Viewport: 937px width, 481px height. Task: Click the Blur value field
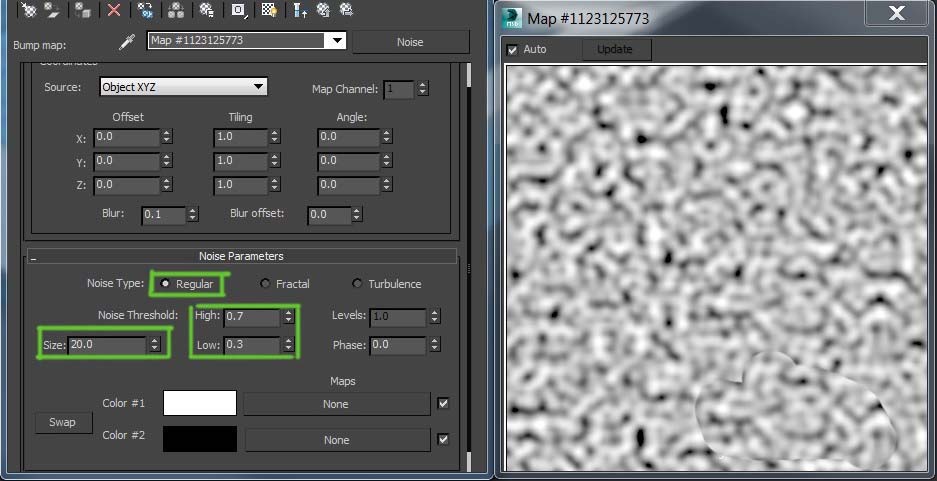click(163, 215)
